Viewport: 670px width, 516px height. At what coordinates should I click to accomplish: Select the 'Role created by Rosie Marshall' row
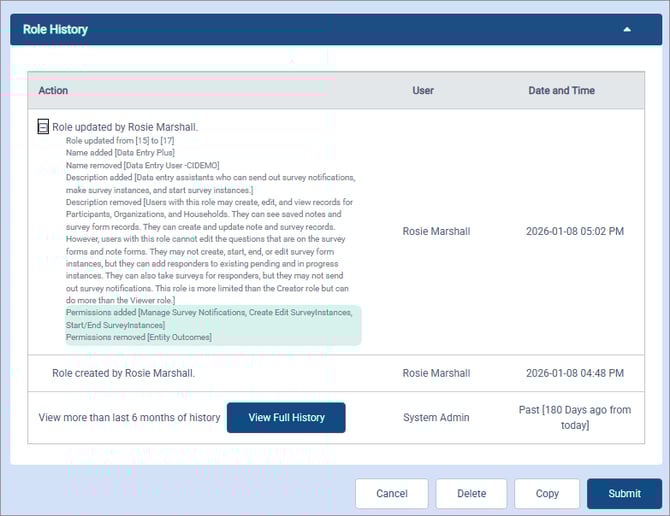[x=123, y=373]
